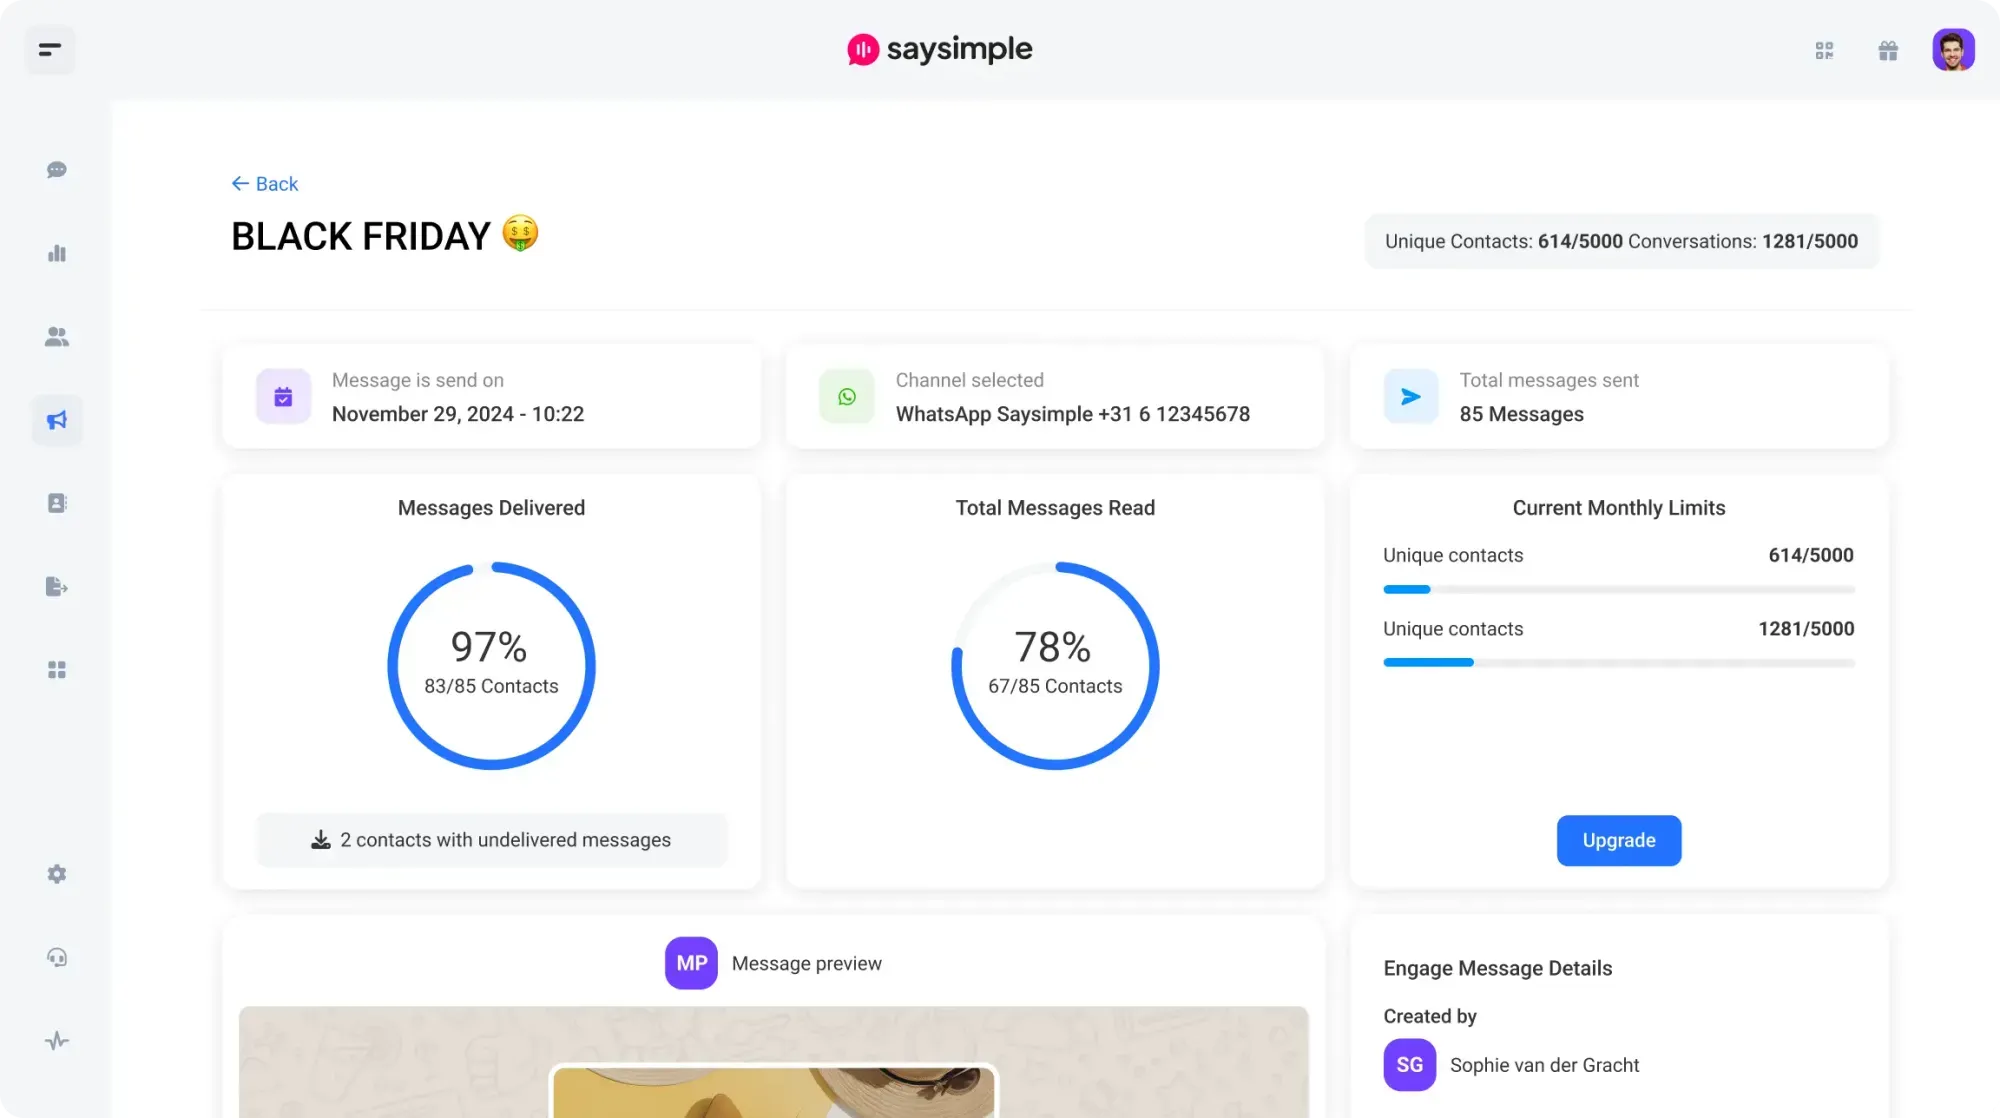Click the Back link
Screen dimensions: 2000x1118
point(264,183)
